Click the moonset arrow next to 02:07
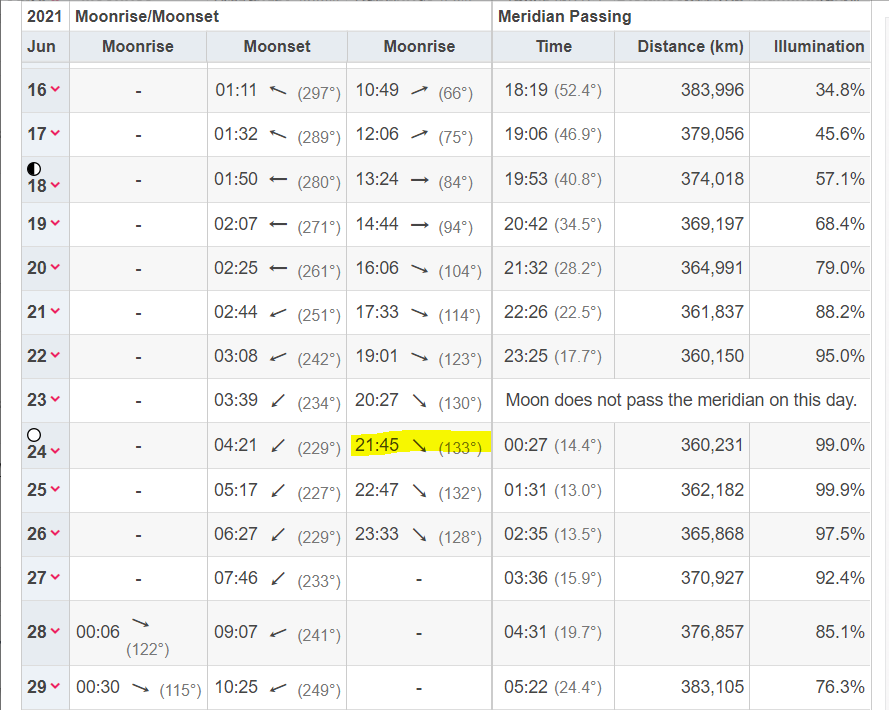 pos(279,225)
